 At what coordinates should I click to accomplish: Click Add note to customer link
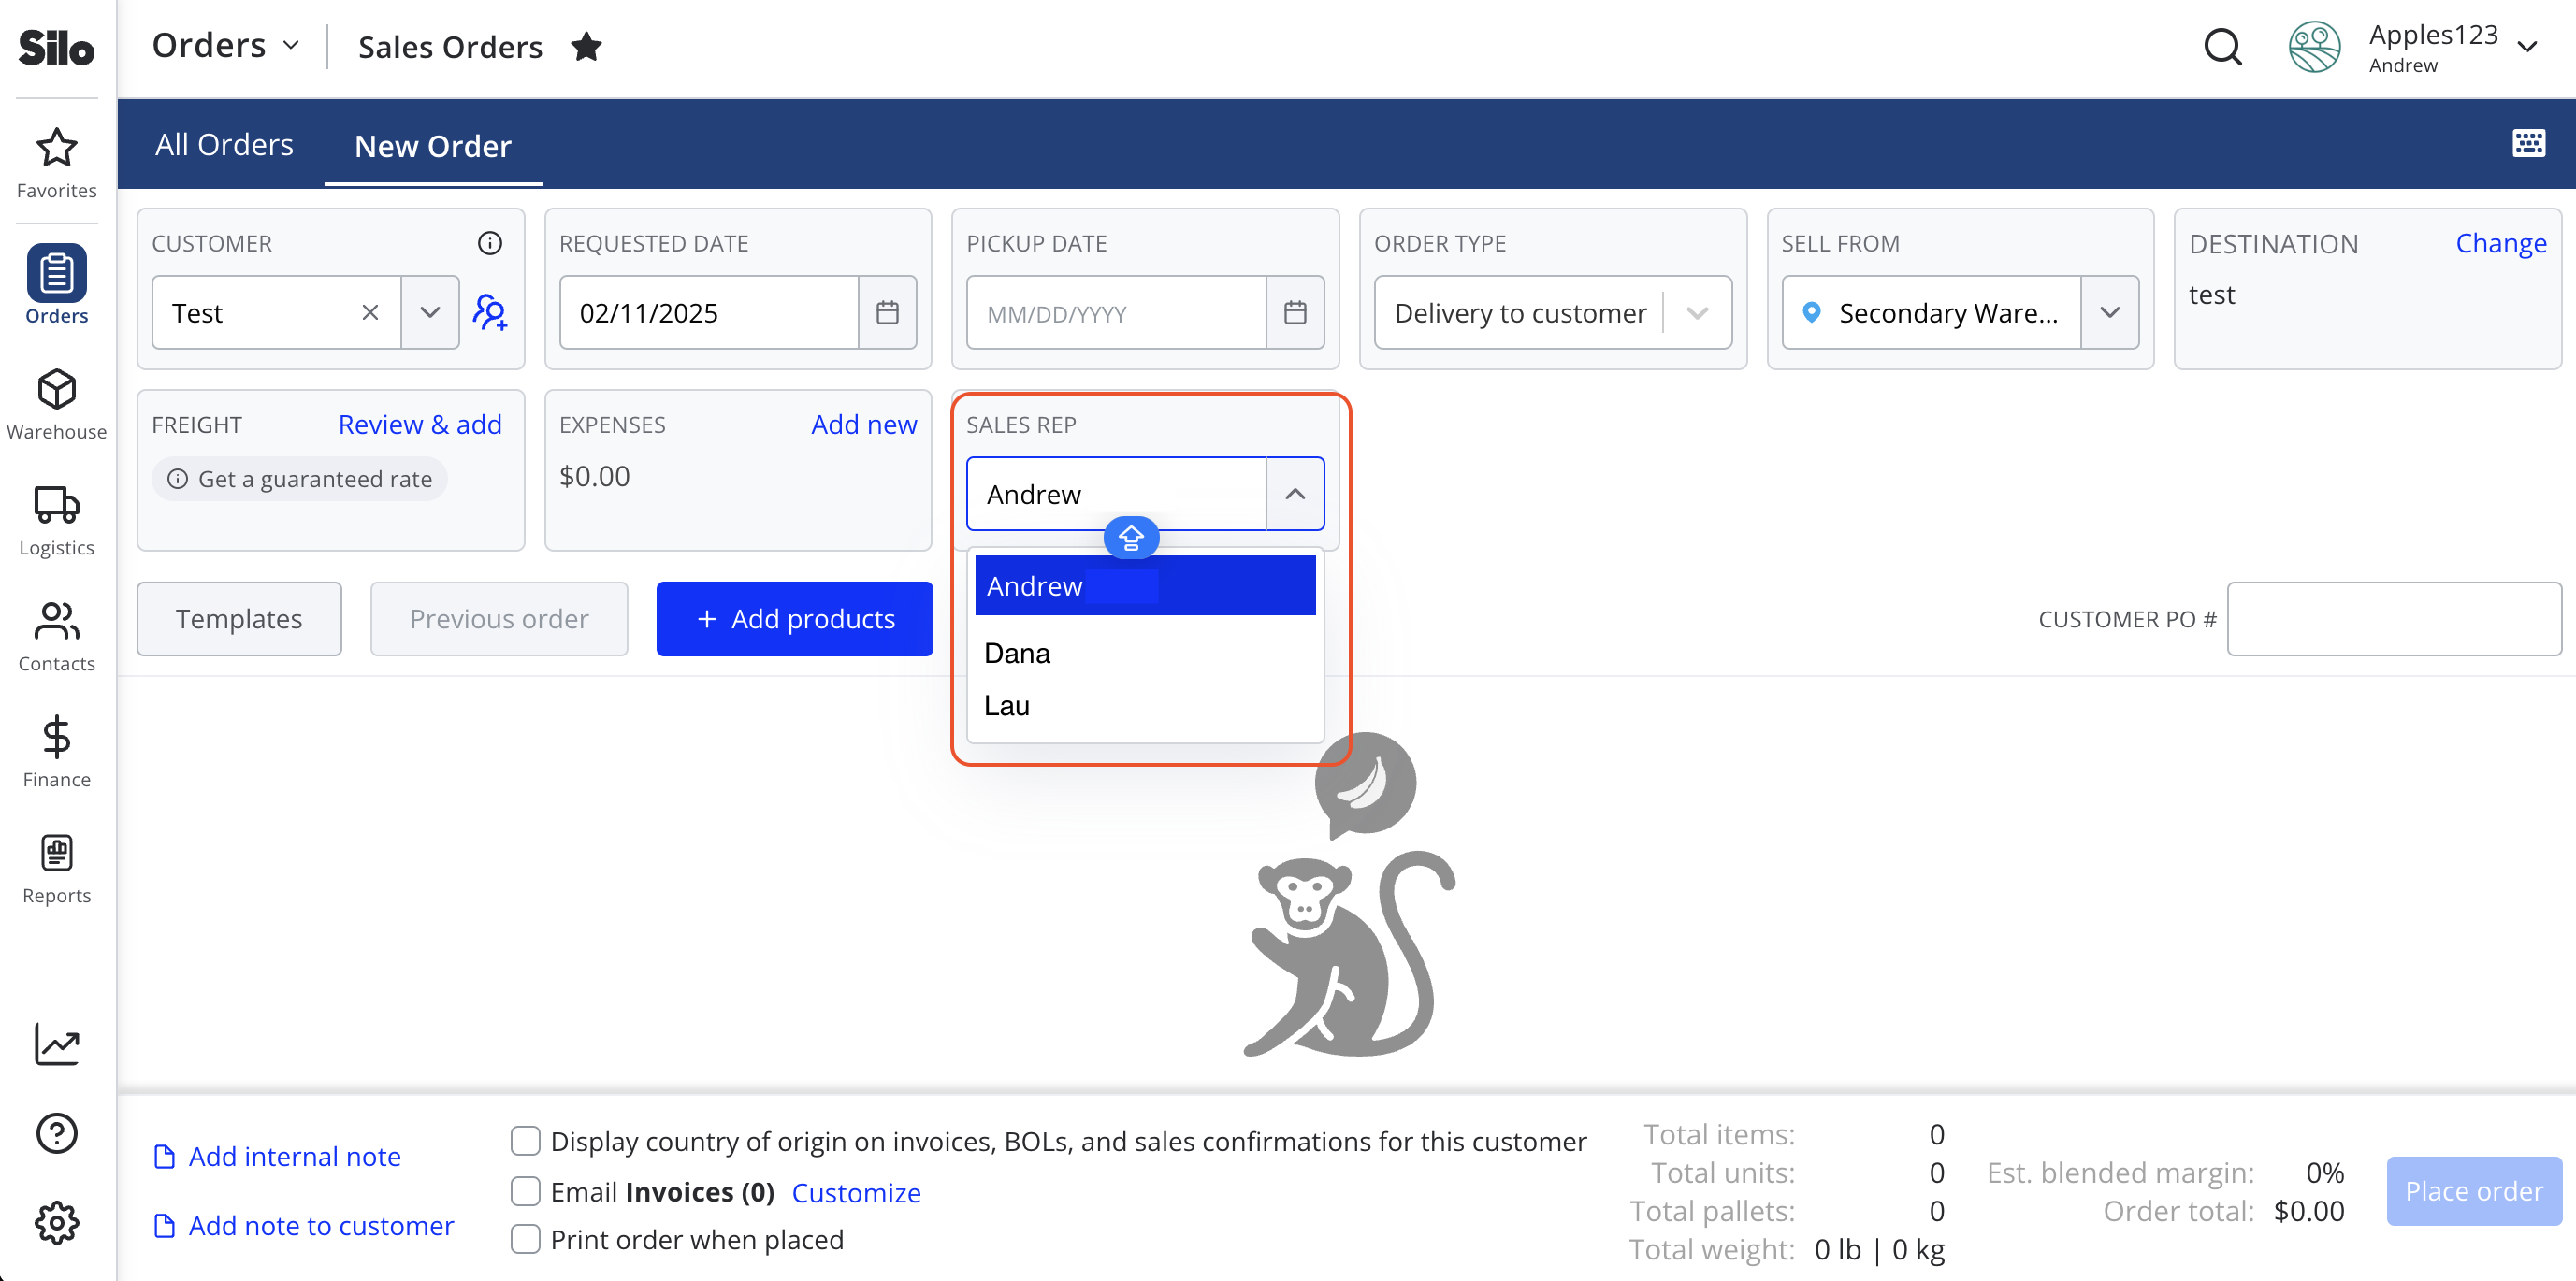coord(321,1226)
